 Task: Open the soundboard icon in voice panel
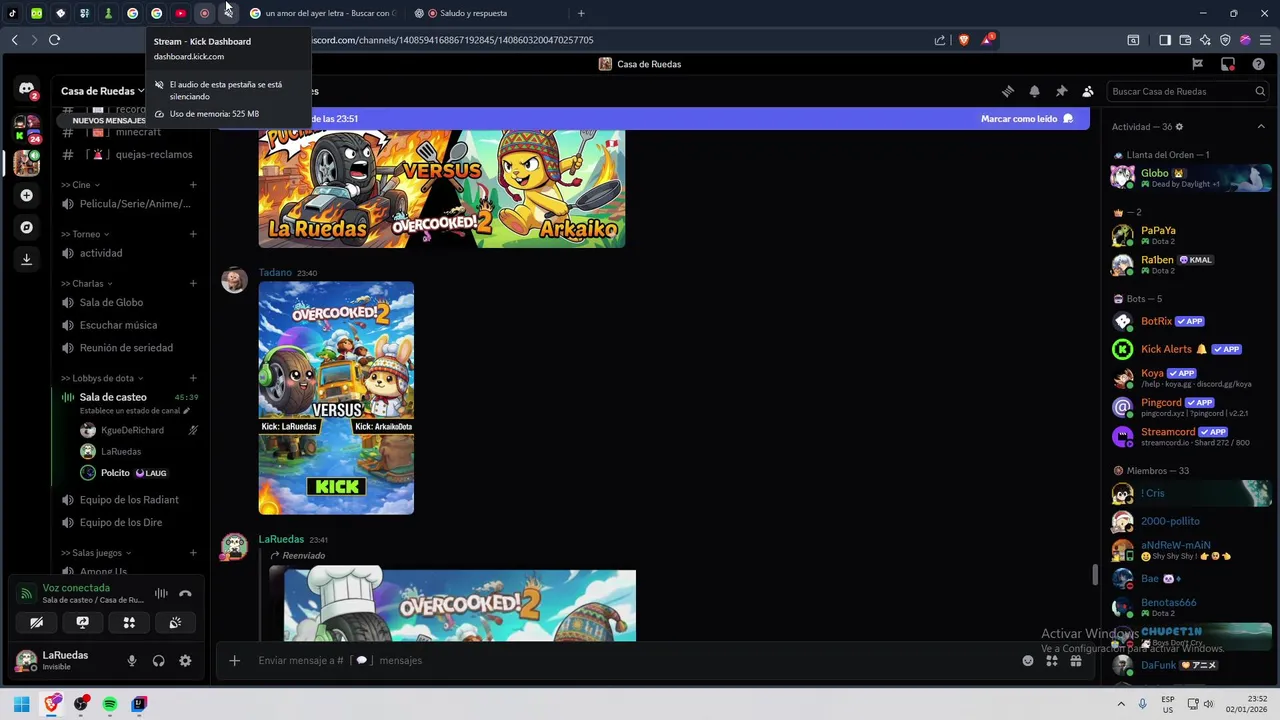tap(175, 622)
